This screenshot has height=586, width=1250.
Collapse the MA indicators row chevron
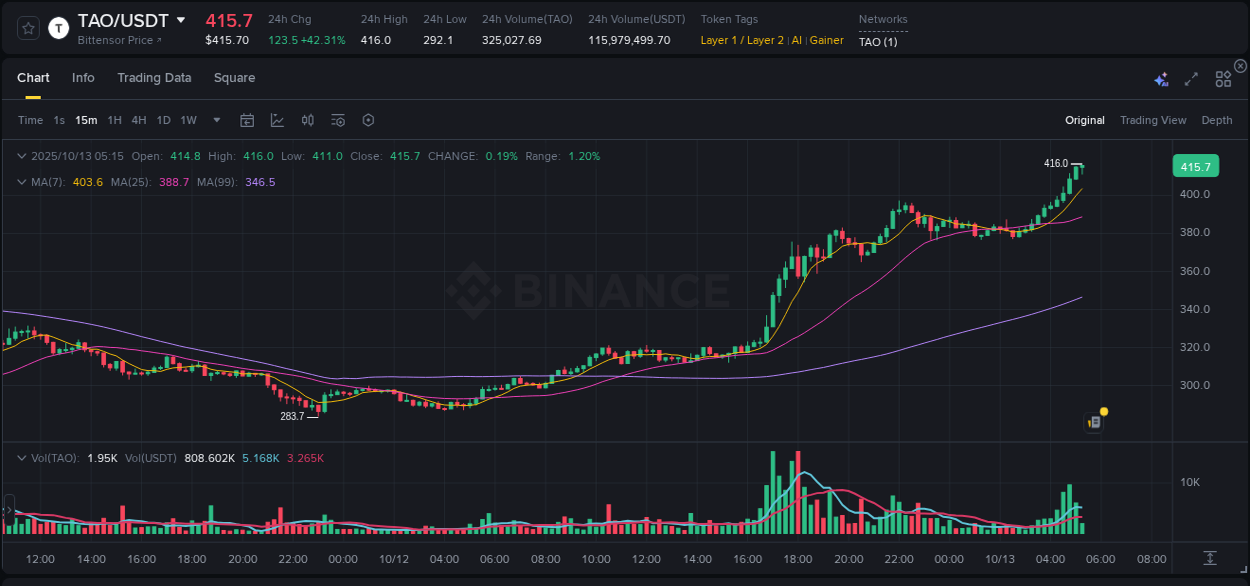(x=22, y=182)
